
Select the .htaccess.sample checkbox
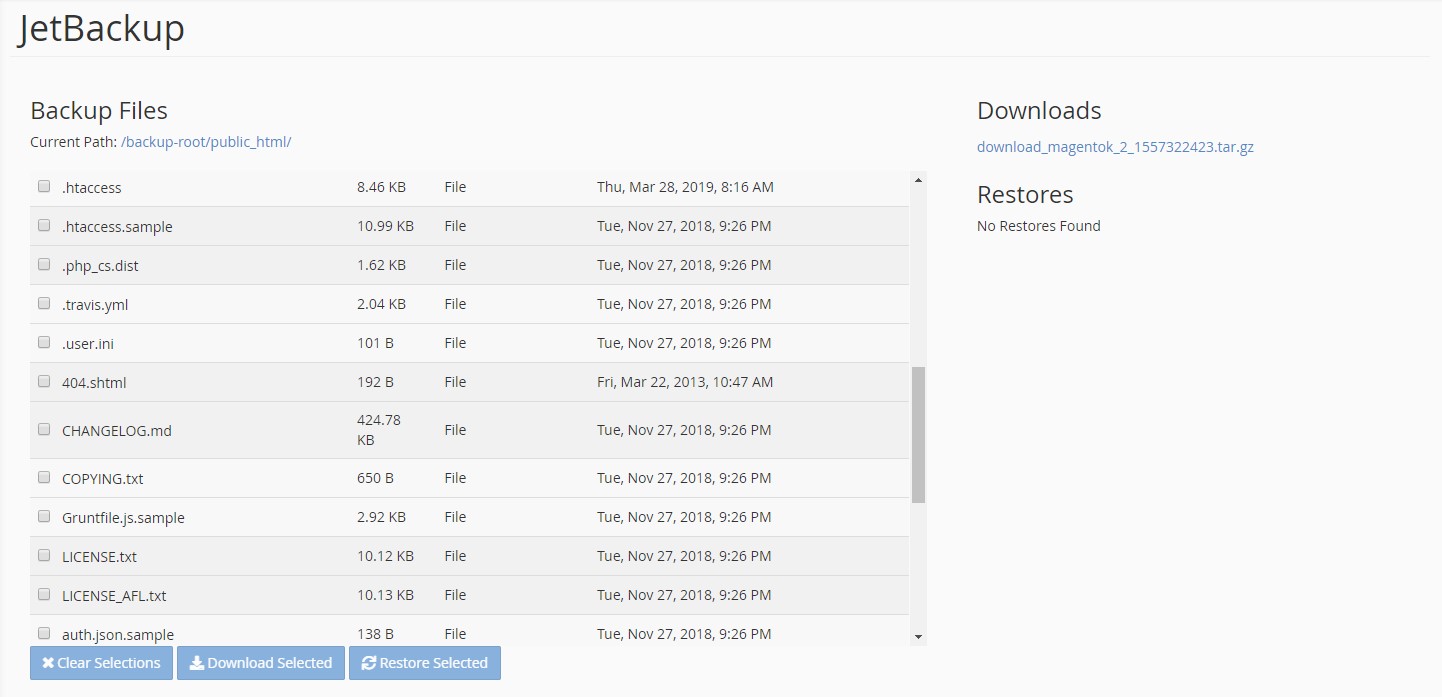[x=44, y=225]
